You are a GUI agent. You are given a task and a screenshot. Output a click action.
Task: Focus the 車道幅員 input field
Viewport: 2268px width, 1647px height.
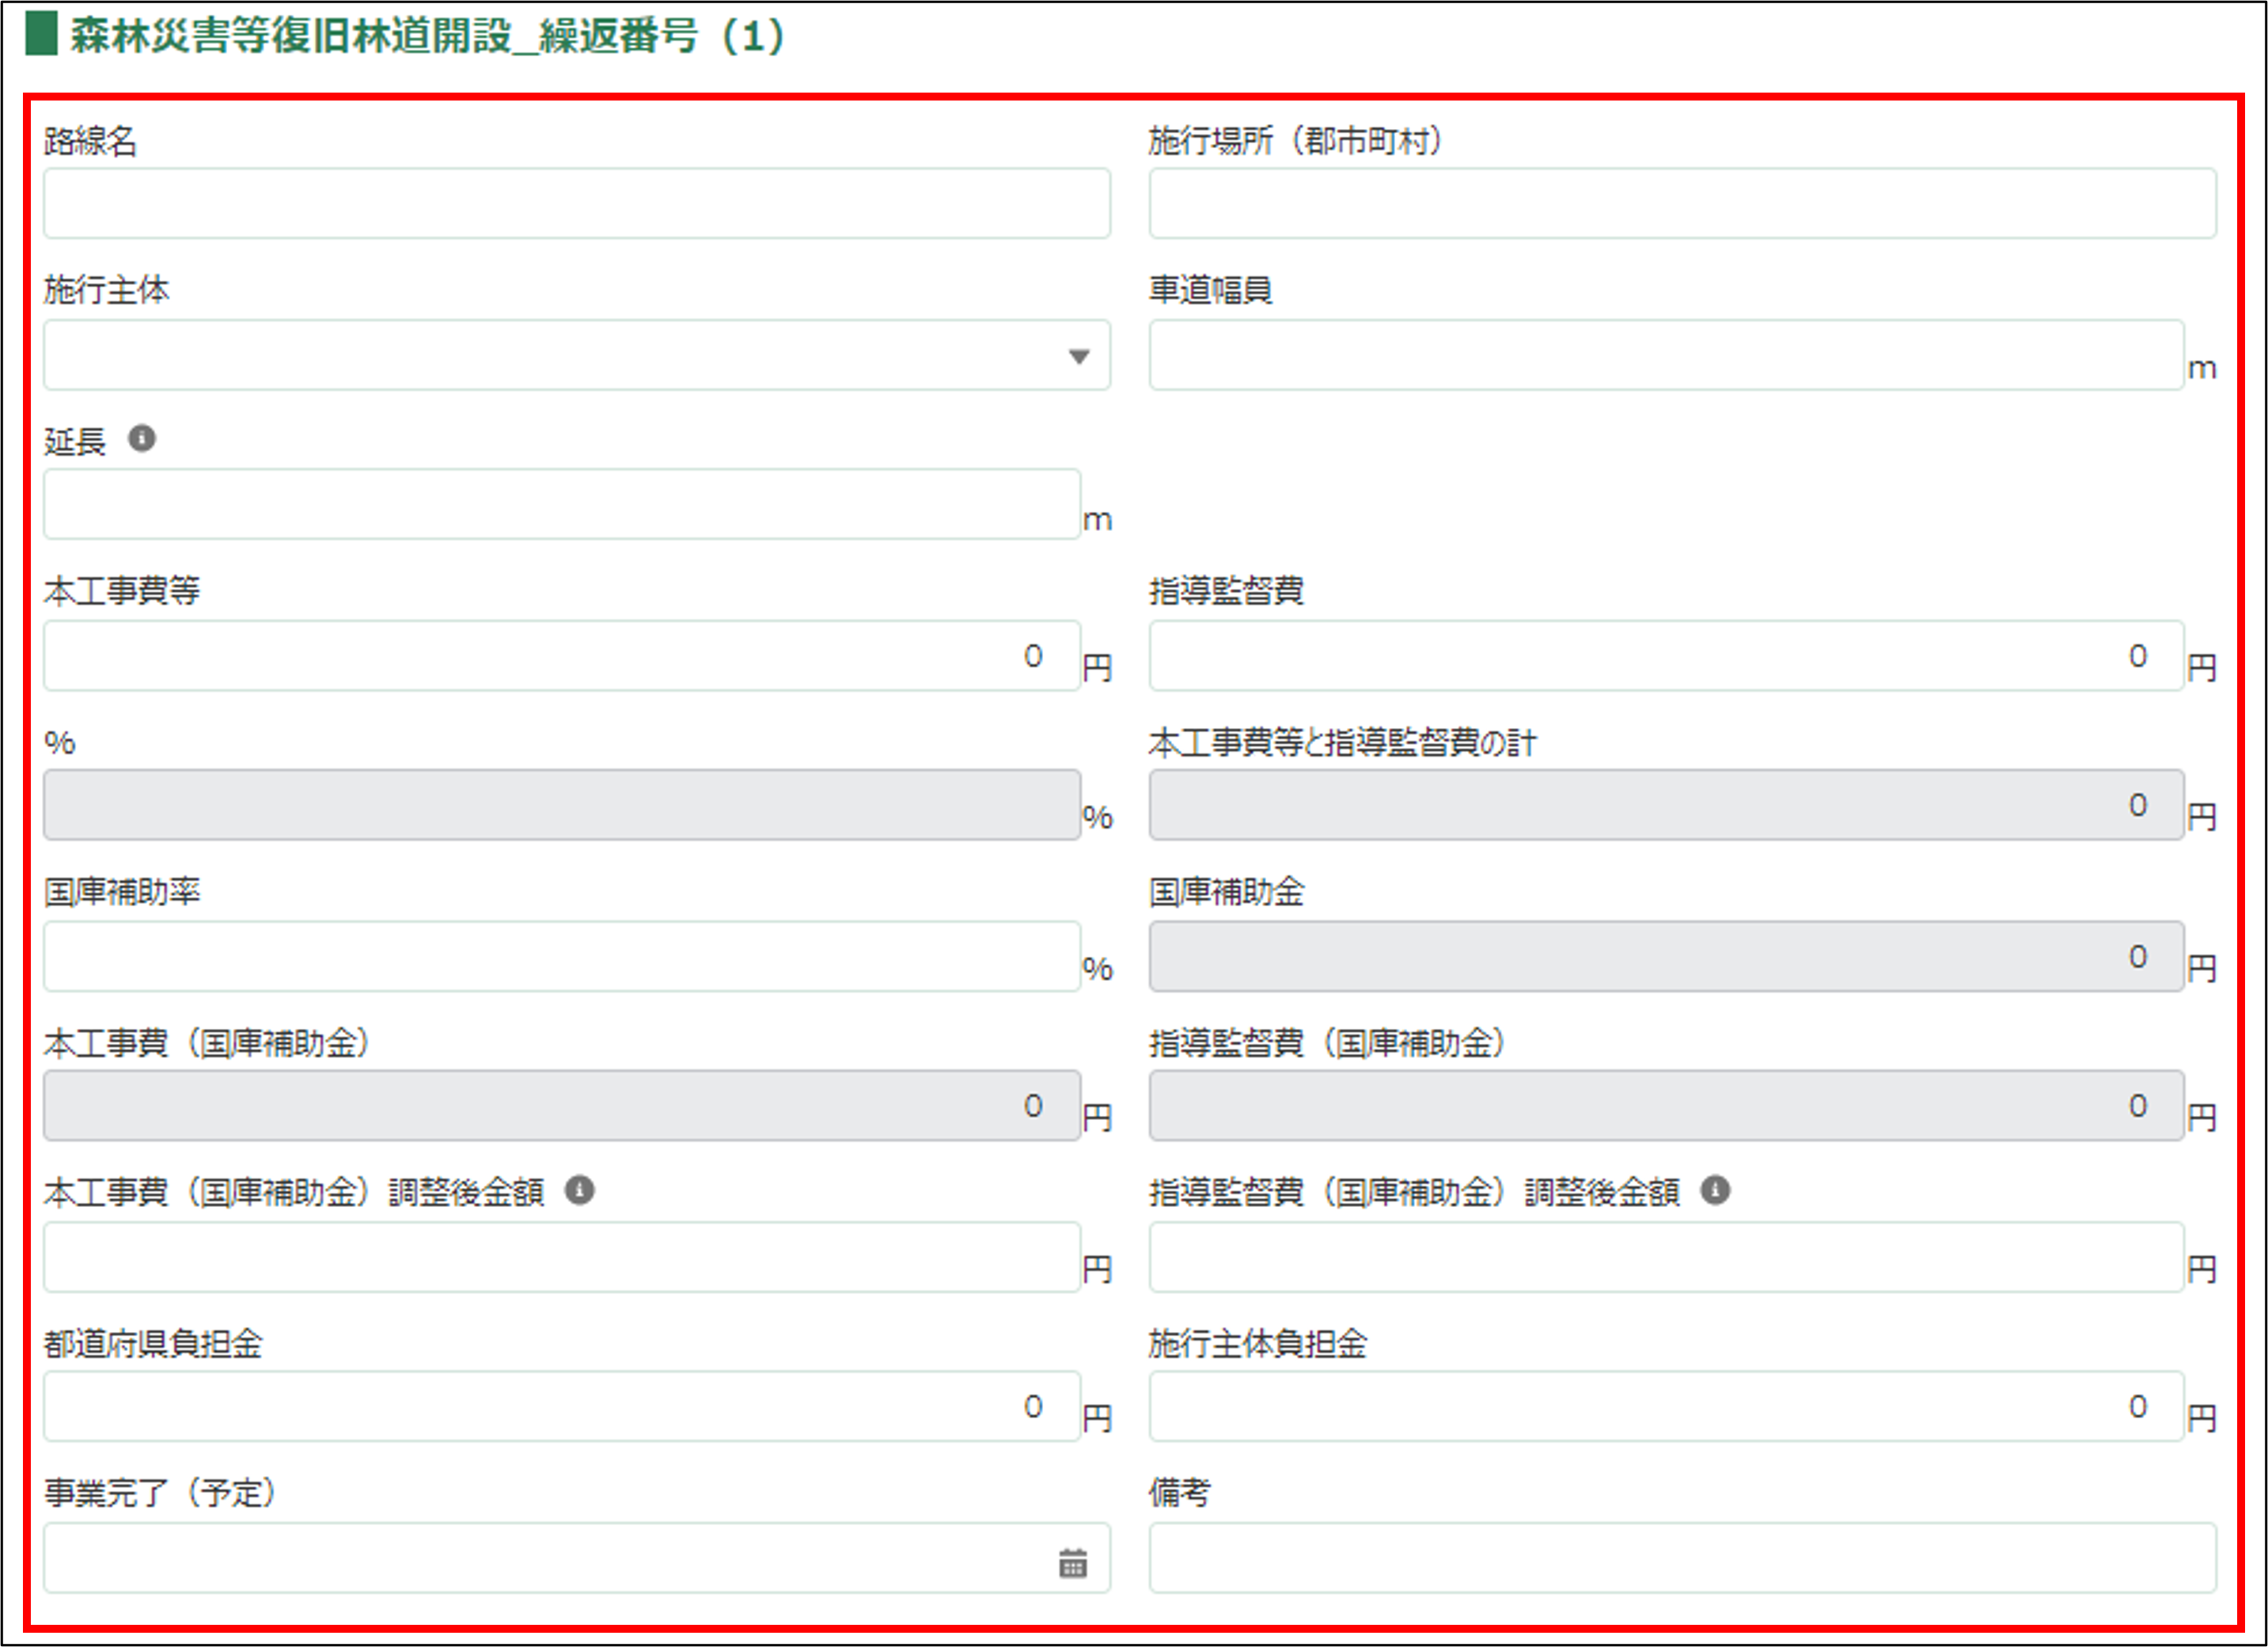(x=1665, y=356)
